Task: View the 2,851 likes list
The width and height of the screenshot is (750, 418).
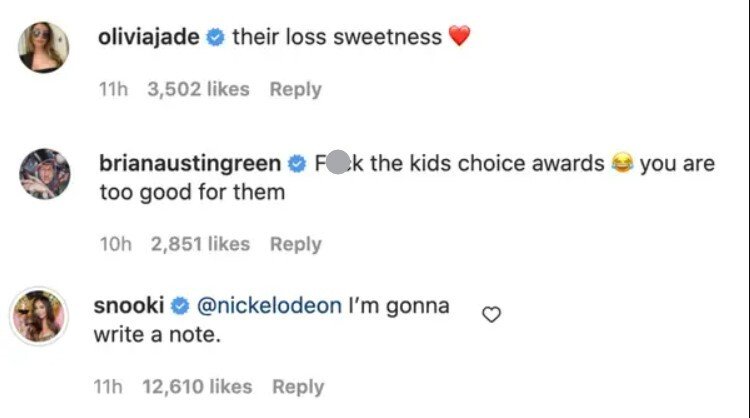Action: click(x=200, y=244)
